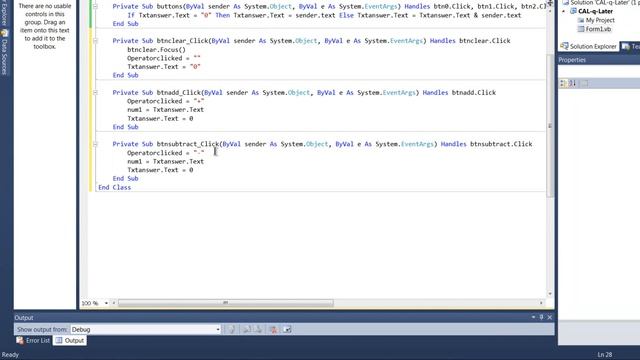Click the 'btnclear.Focus()' code line
This screenshot has width=640, height=360.
coord(156,50)
